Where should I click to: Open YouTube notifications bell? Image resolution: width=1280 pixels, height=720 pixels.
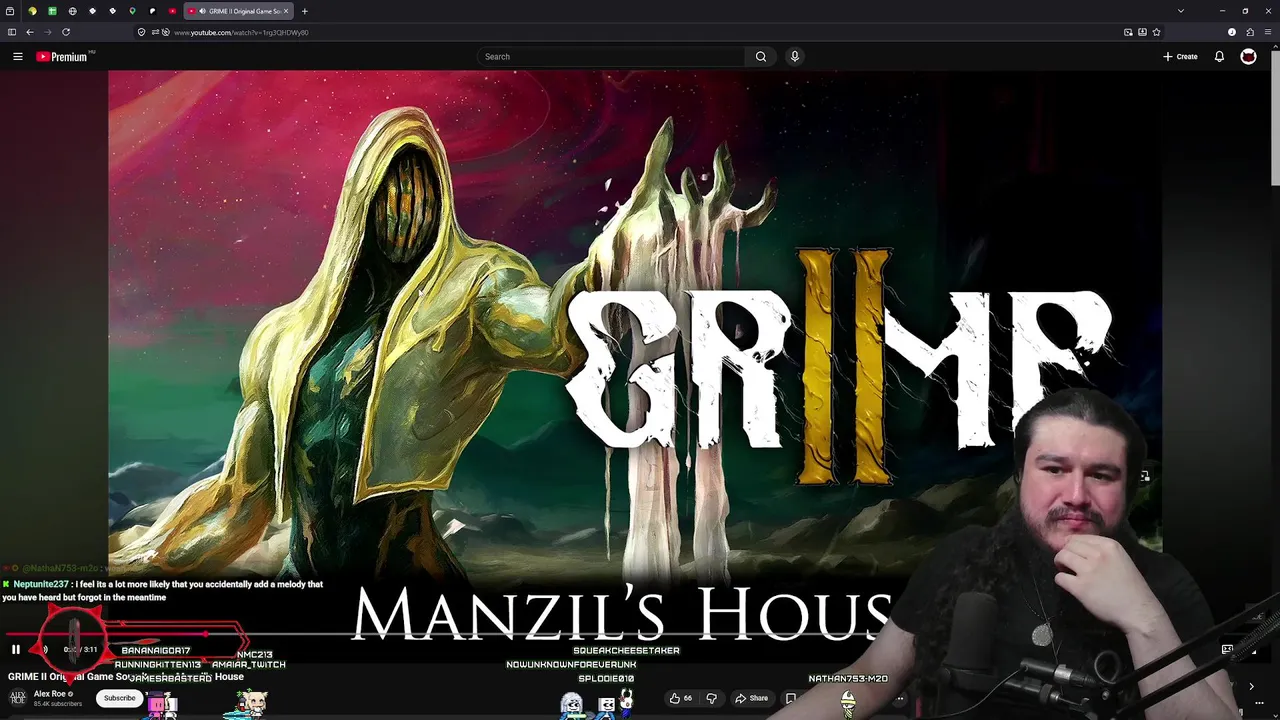1219,57
